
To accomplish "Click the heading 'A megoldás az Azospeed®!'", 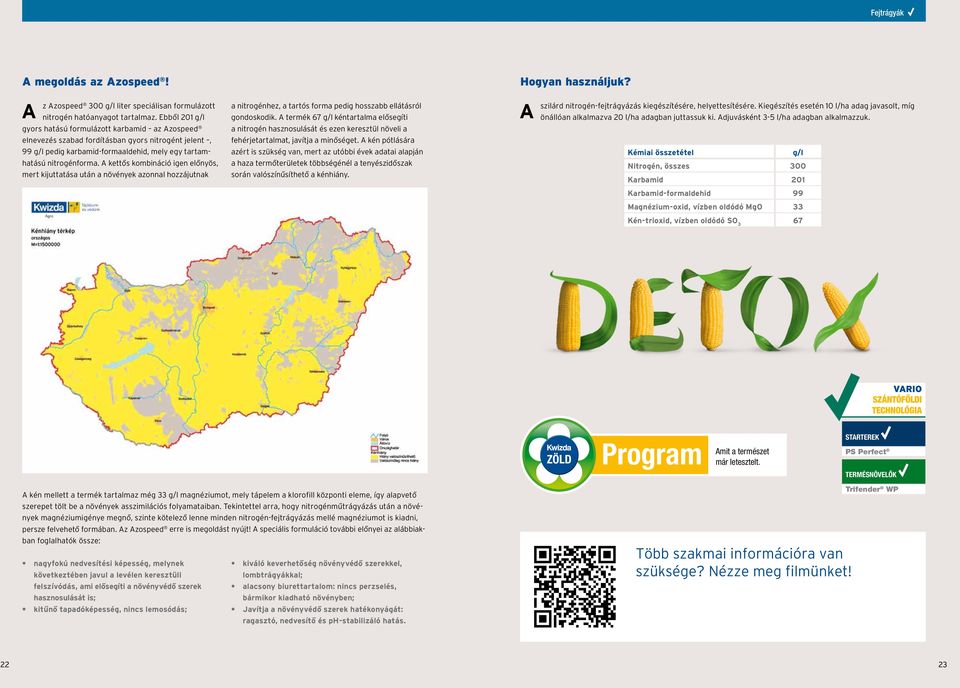I will [96, 81].
